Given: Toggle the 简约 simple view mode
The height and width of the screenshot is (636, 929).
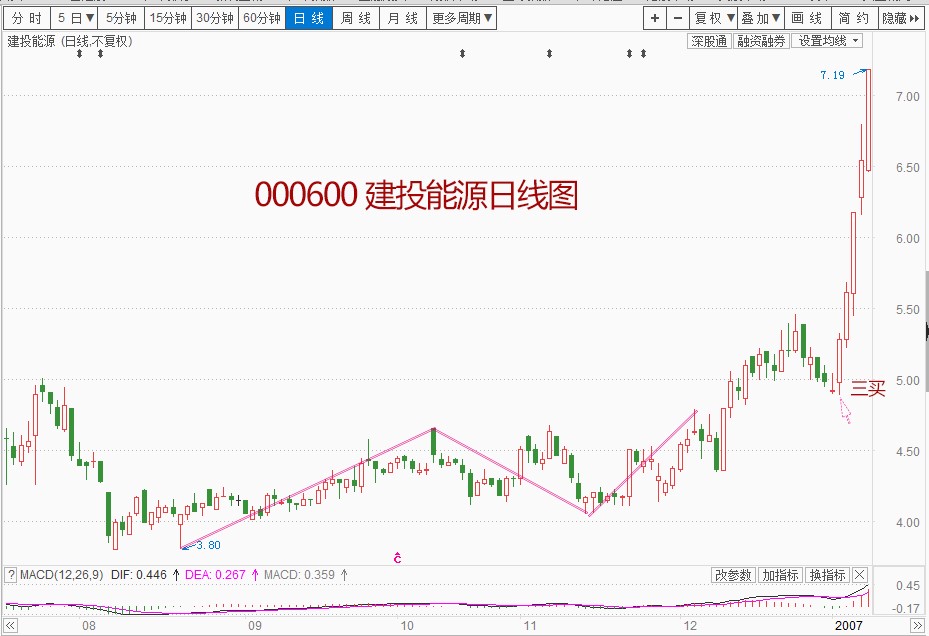Looking at the screenshot, I should 853,18.
